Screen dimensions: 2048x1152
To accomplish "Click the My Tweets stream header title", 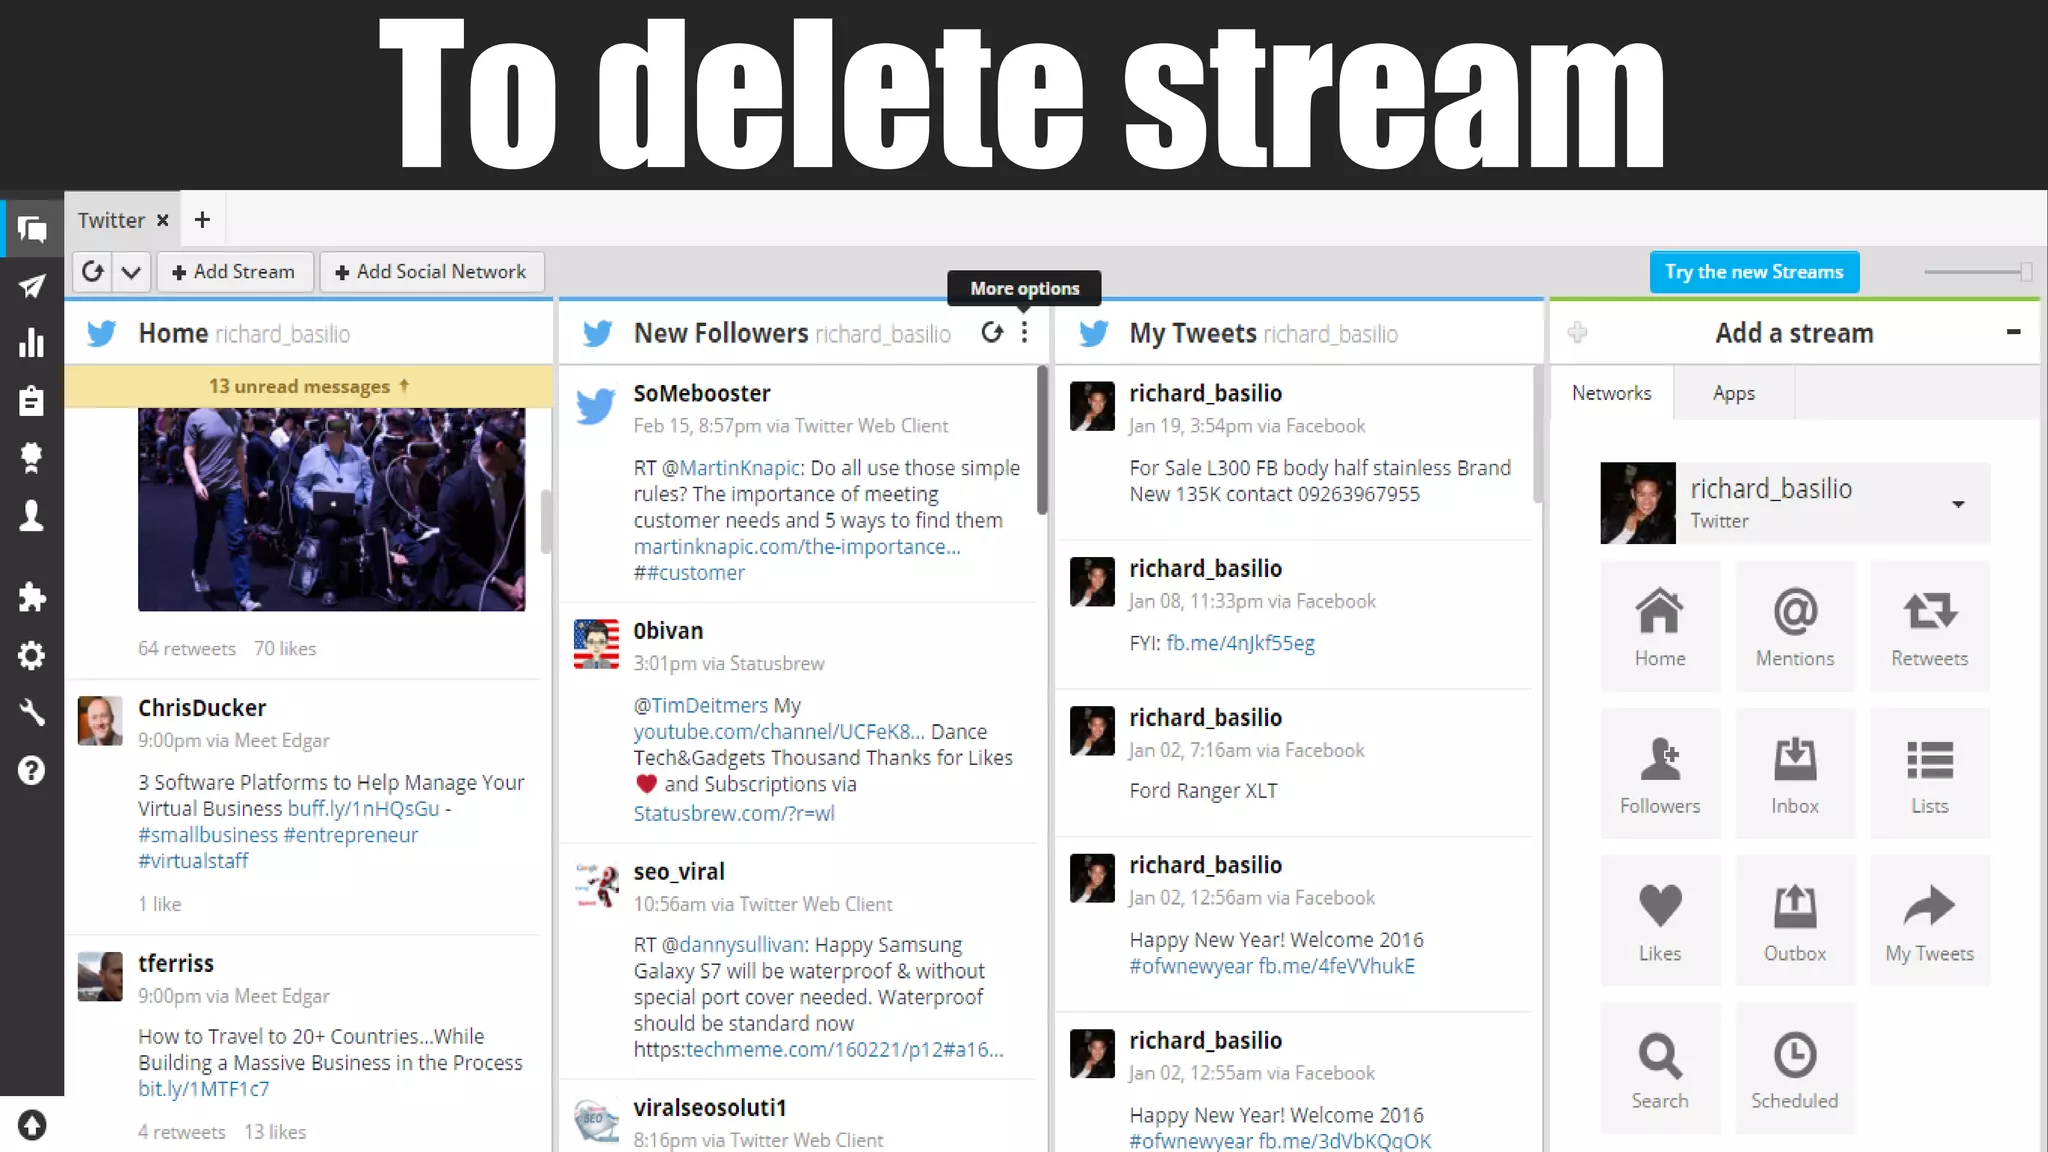I will [1193, 333].
